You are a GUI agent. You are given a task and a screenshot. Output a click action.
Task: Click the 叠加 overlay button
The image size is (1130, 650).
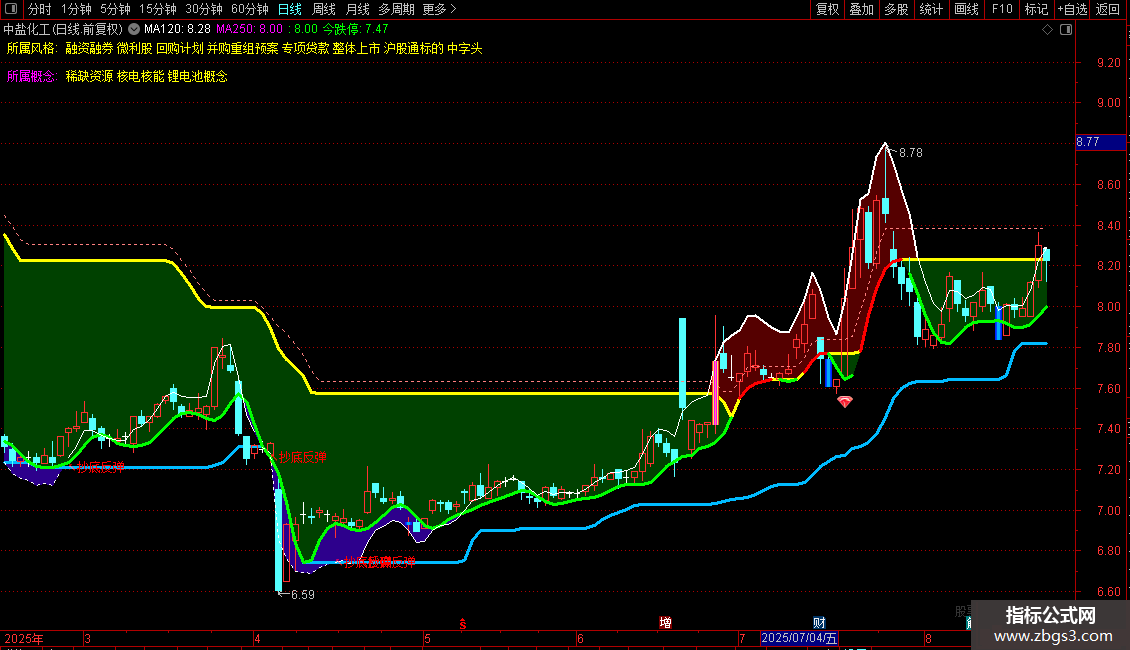(861, 9)
